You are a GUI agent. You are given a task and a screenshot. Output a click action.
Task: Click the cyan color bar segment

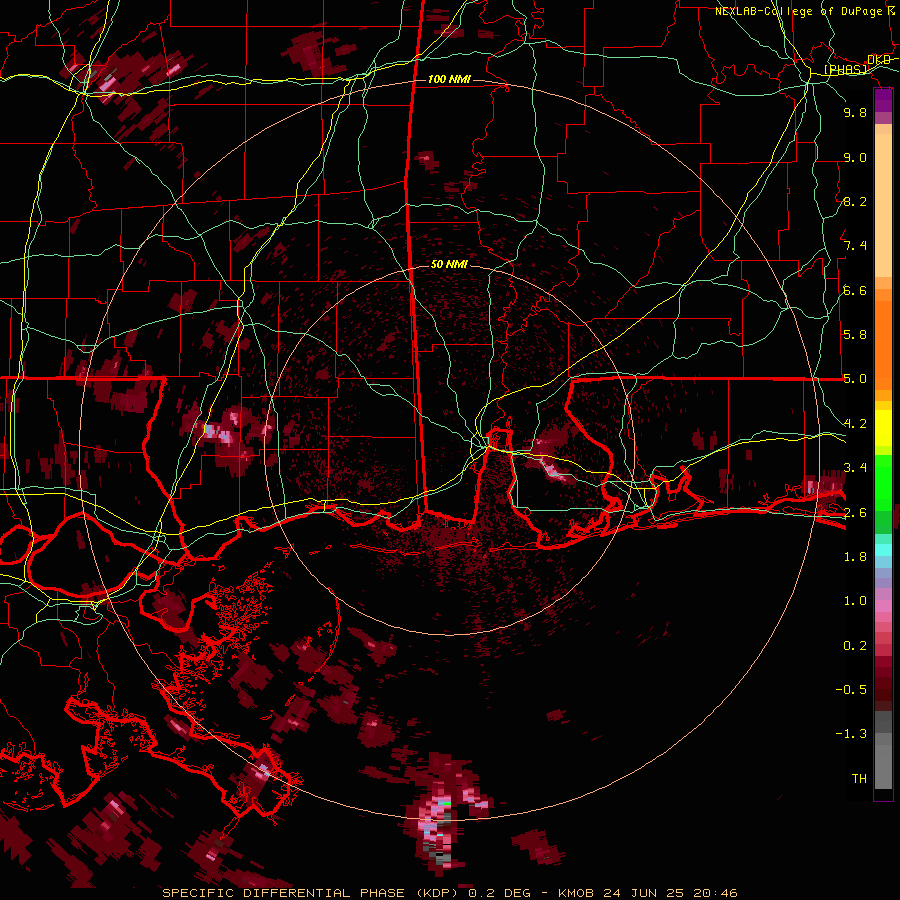(883, 550)
